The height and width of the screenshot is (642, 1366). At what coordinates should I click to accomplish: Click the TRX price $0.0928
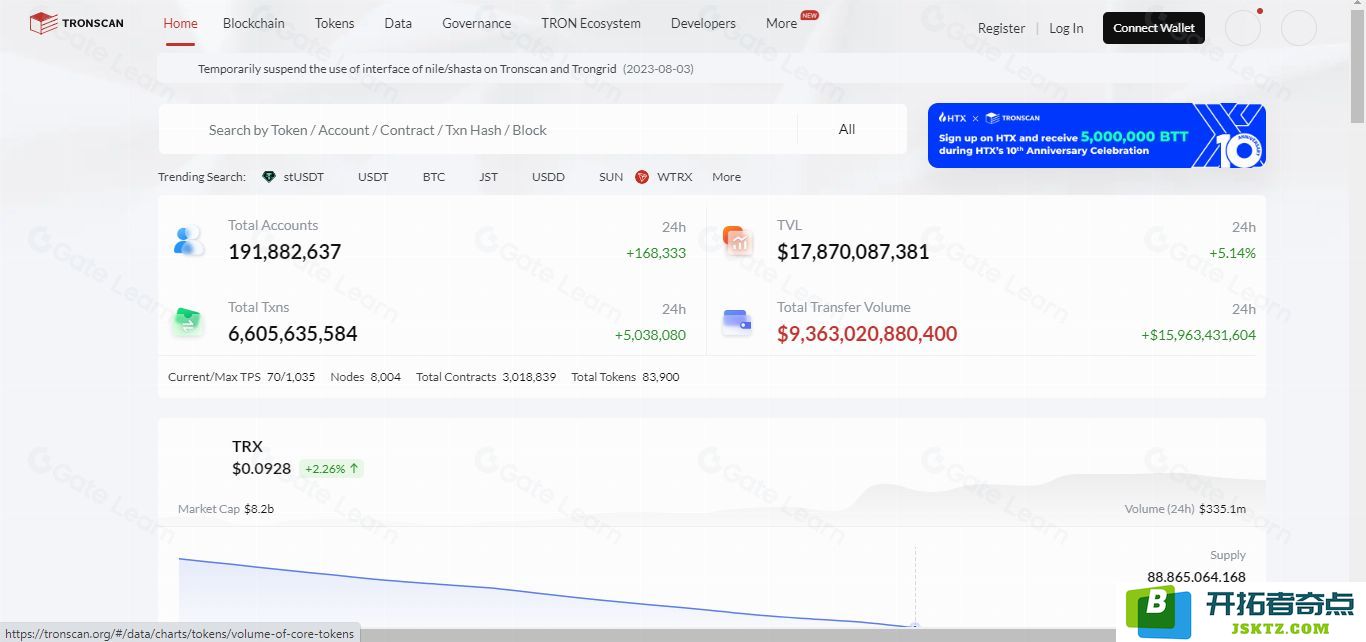pyautogui.click(x=261, y=468)
